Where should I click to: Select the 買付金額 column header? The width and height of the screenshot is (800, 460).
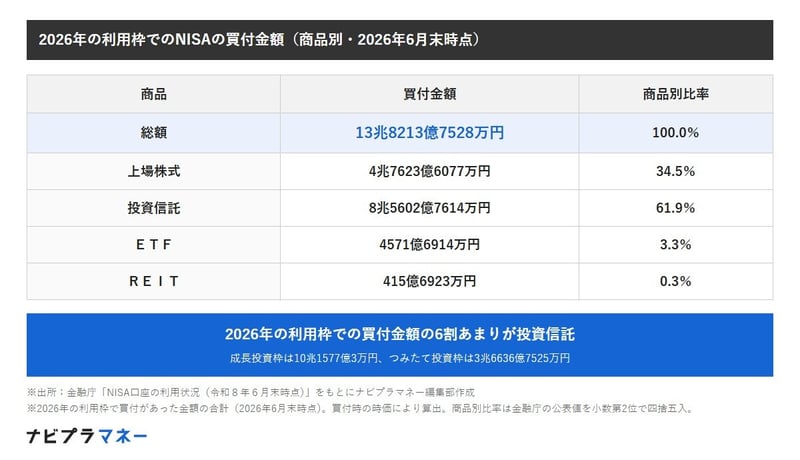point(430,94)
